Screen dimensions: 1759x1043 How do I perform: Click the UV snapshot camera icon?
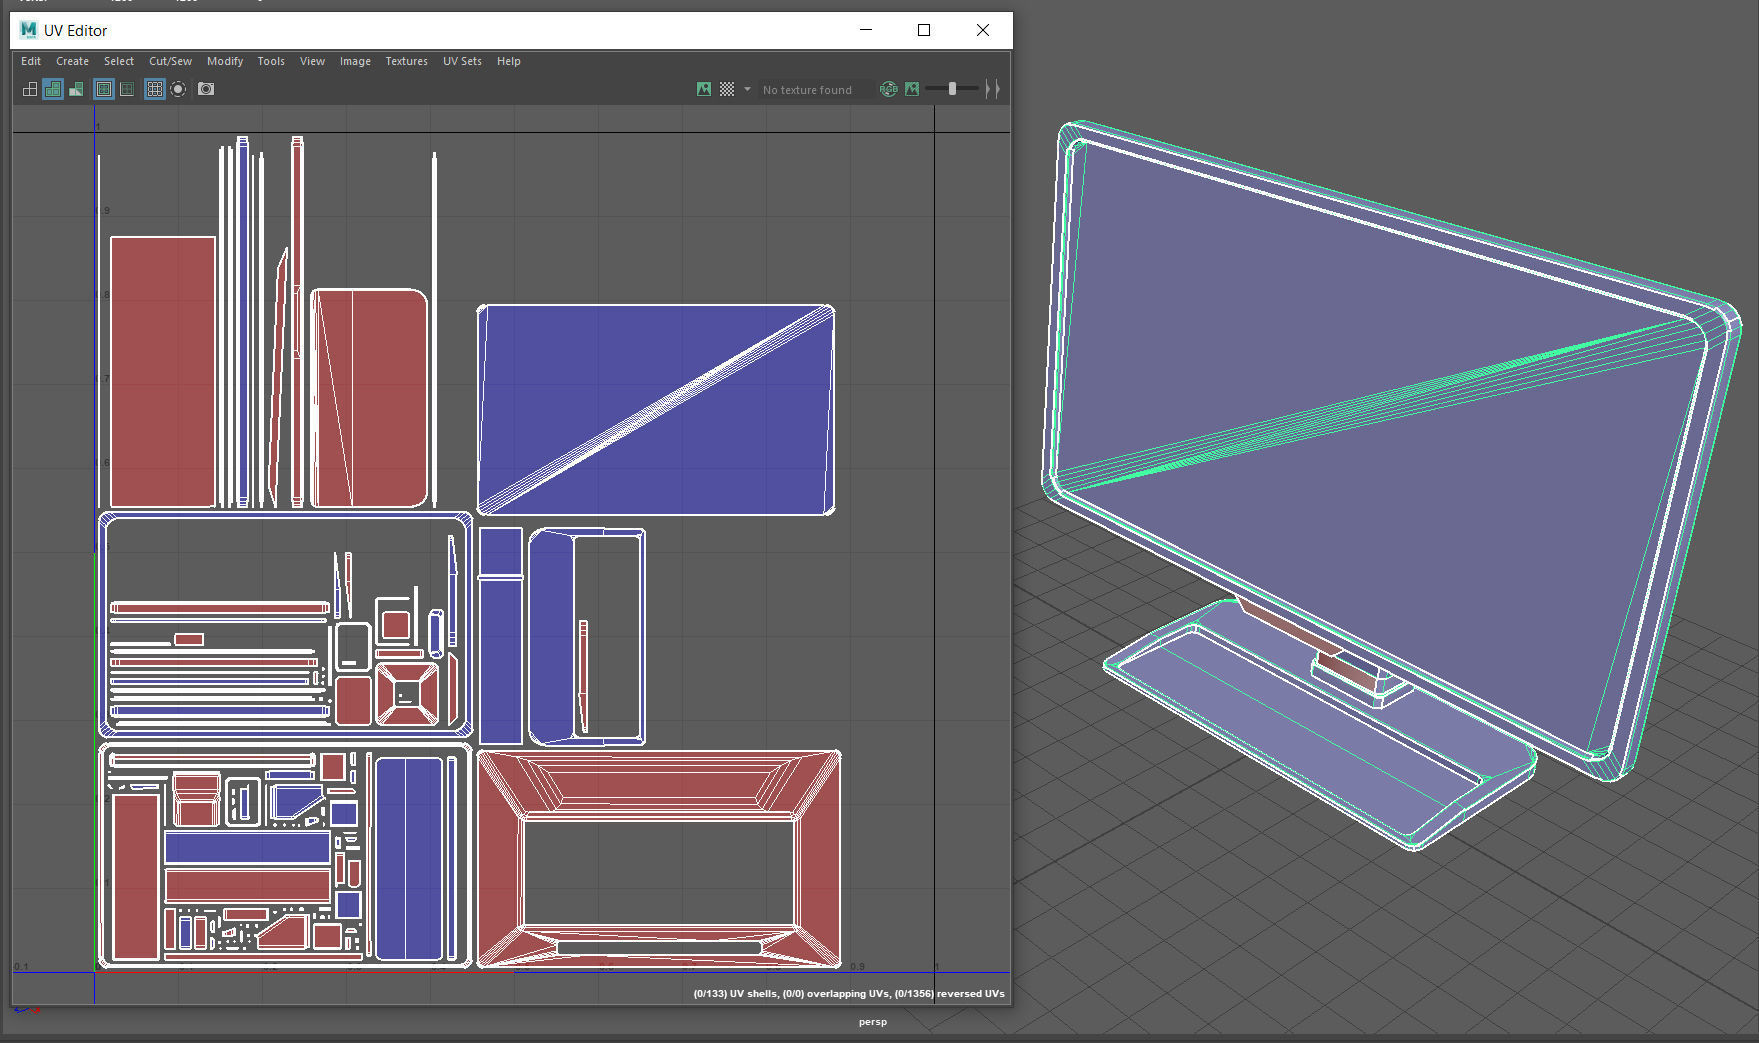coord(206,89)
